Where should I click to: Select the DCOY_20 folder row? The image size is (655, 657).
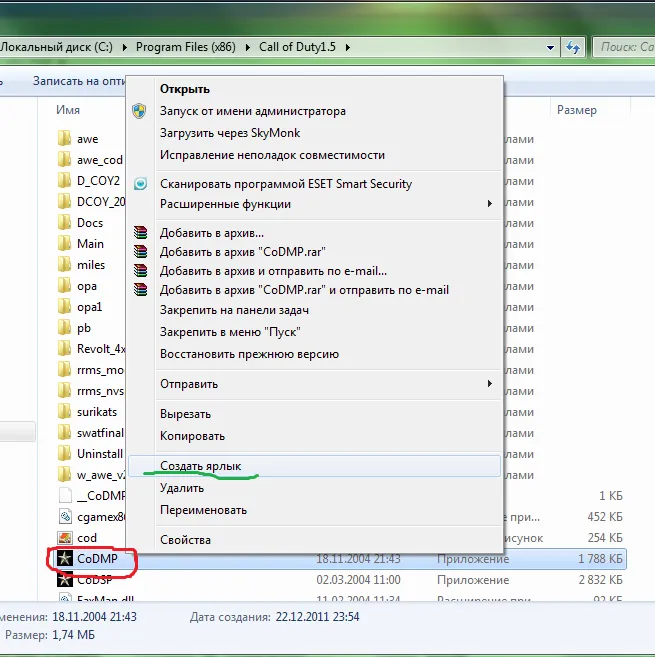[91, 202]
